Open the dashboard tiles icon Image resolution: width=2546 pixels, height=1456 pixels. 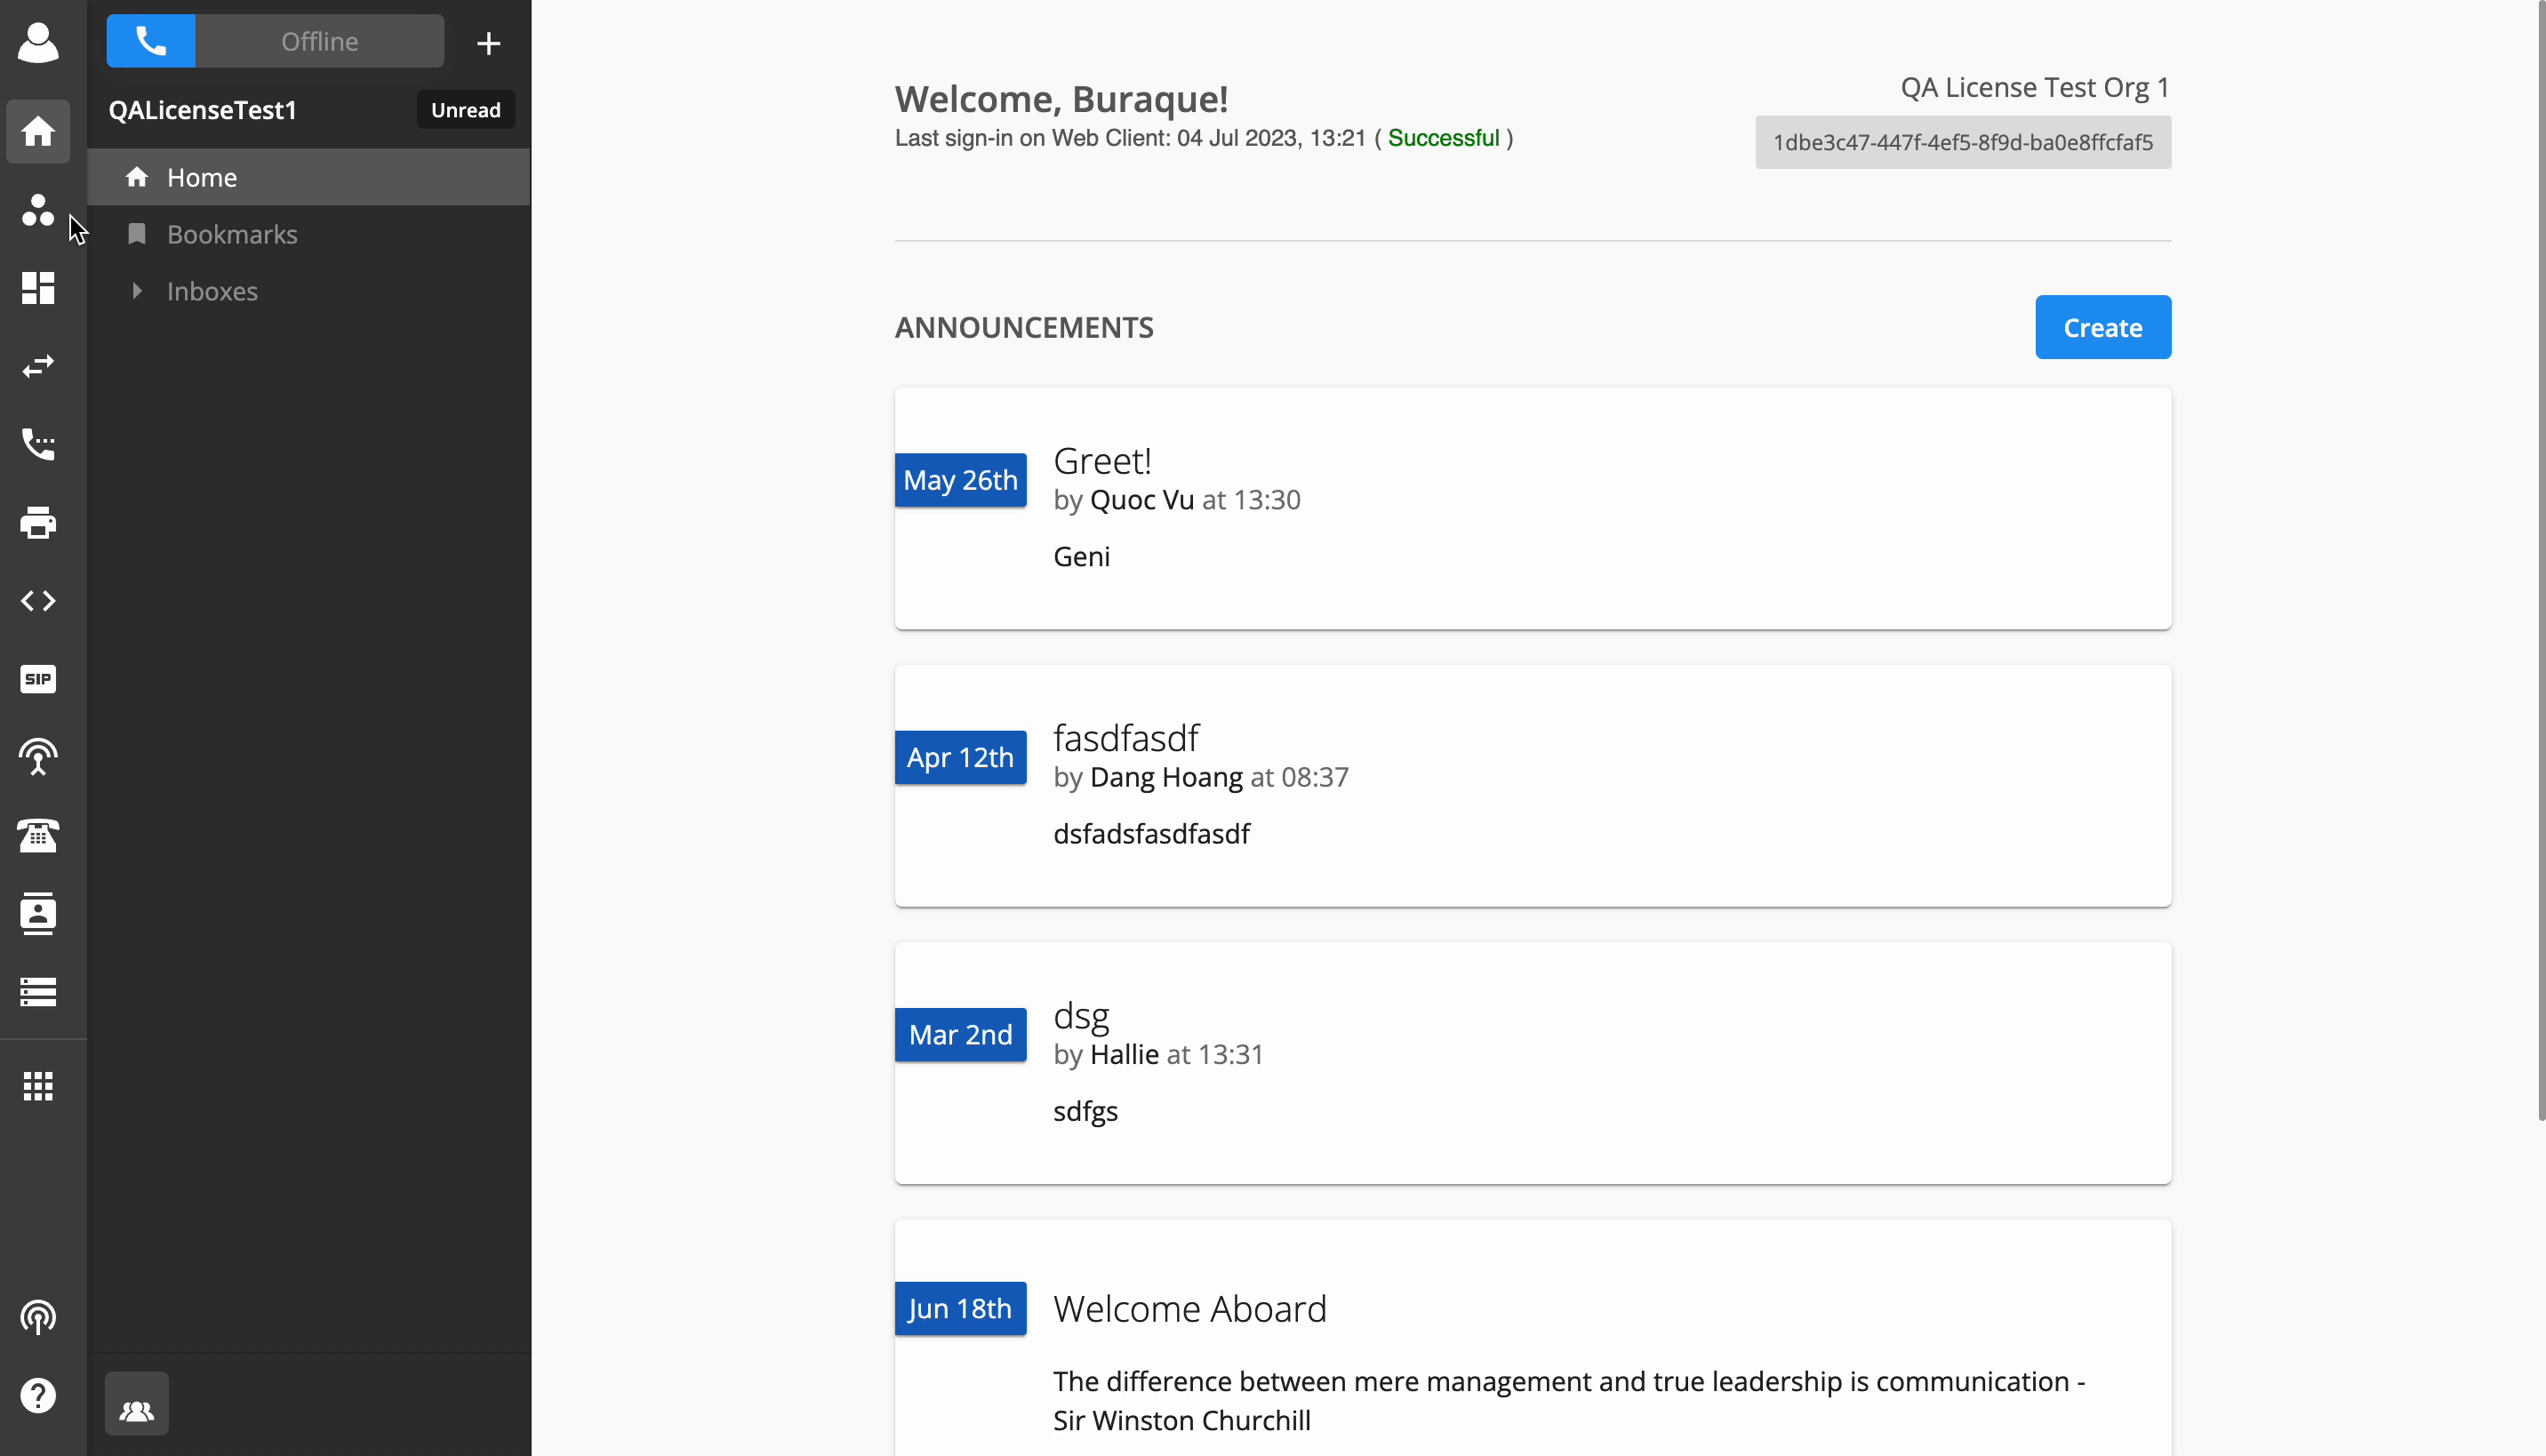[x=38, y=288]
